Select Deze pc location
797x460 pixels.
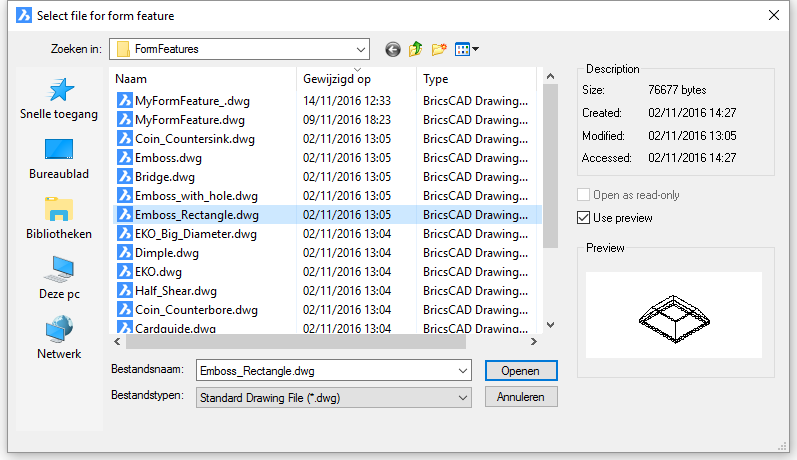[59, 279]
